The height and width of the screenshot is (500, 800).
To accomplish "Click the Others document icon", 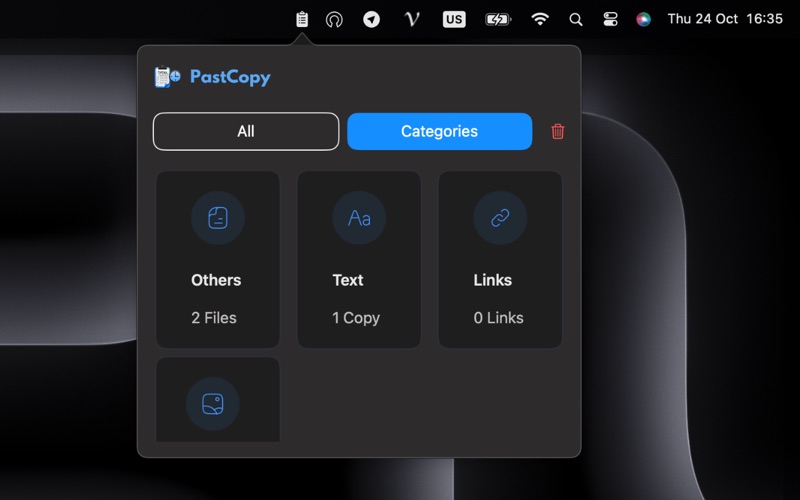I will pyautogui.click(x=218, y=218).
